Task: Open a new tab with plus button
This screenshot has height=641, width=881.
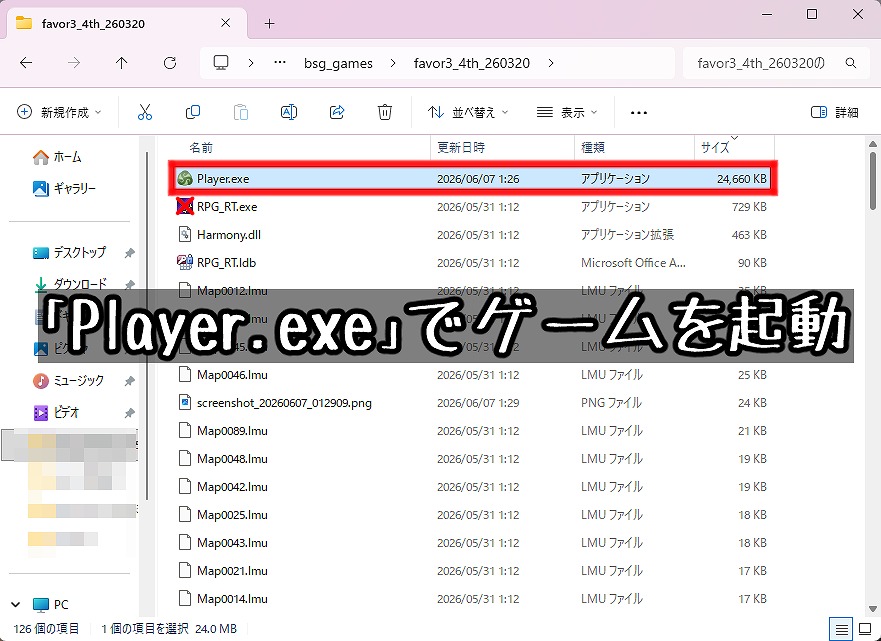Action: [269, 24]
